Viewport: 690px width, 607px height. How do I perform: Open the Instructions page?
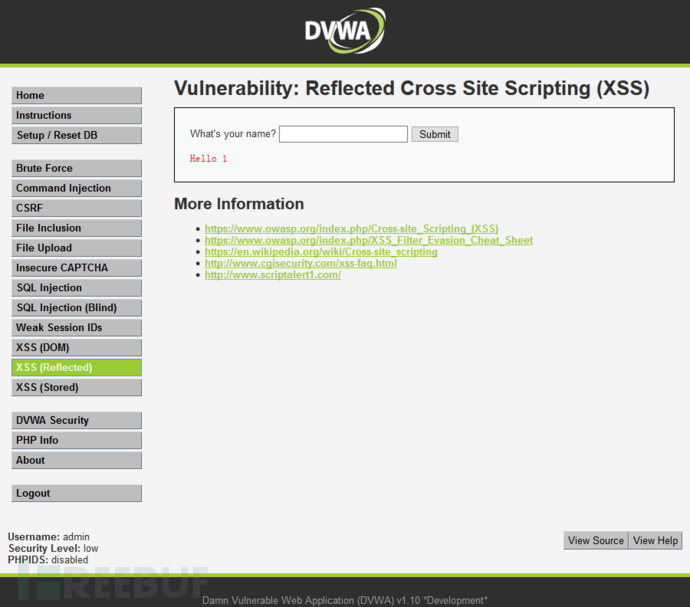point(77,115)
